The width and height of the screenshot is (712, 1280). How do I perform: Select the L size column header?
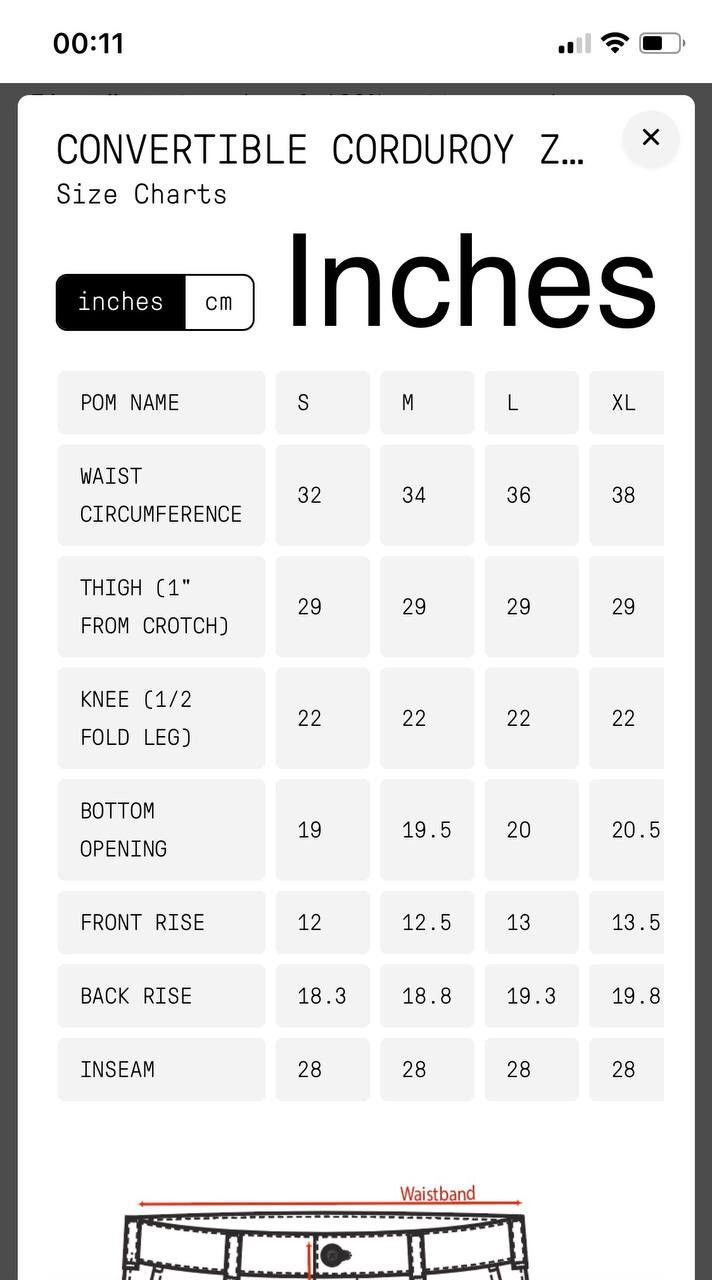click(x=531, y=403)
